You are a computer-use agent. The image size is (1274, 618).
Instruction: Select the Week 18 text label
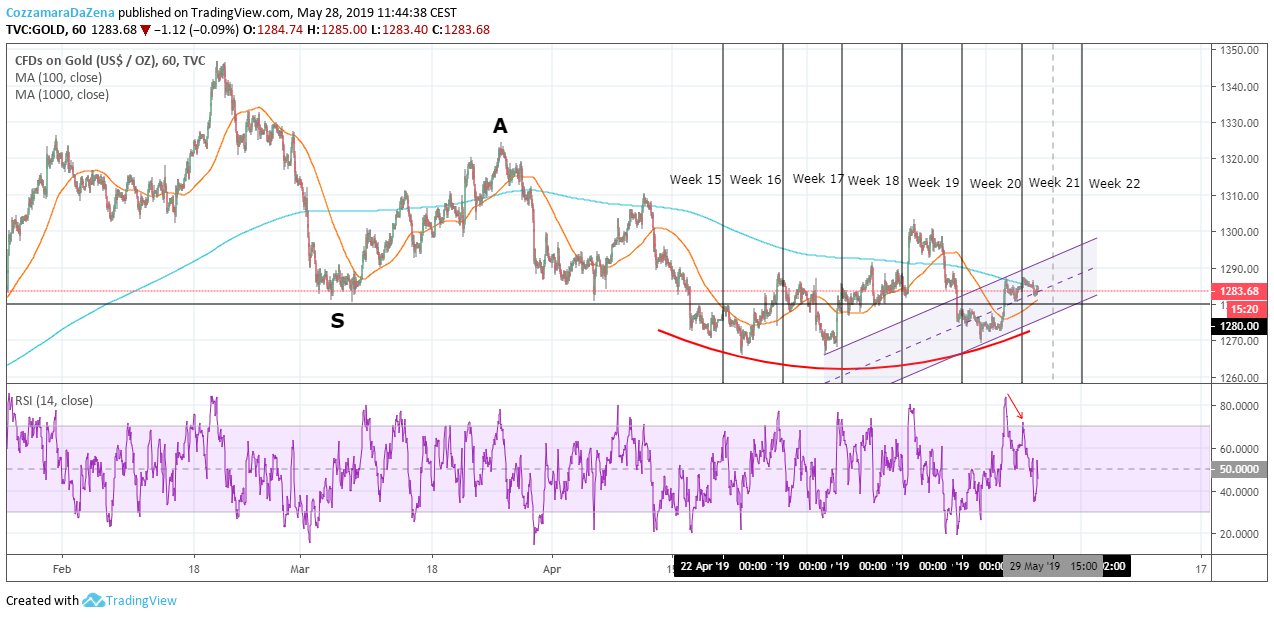click(873, 181)
